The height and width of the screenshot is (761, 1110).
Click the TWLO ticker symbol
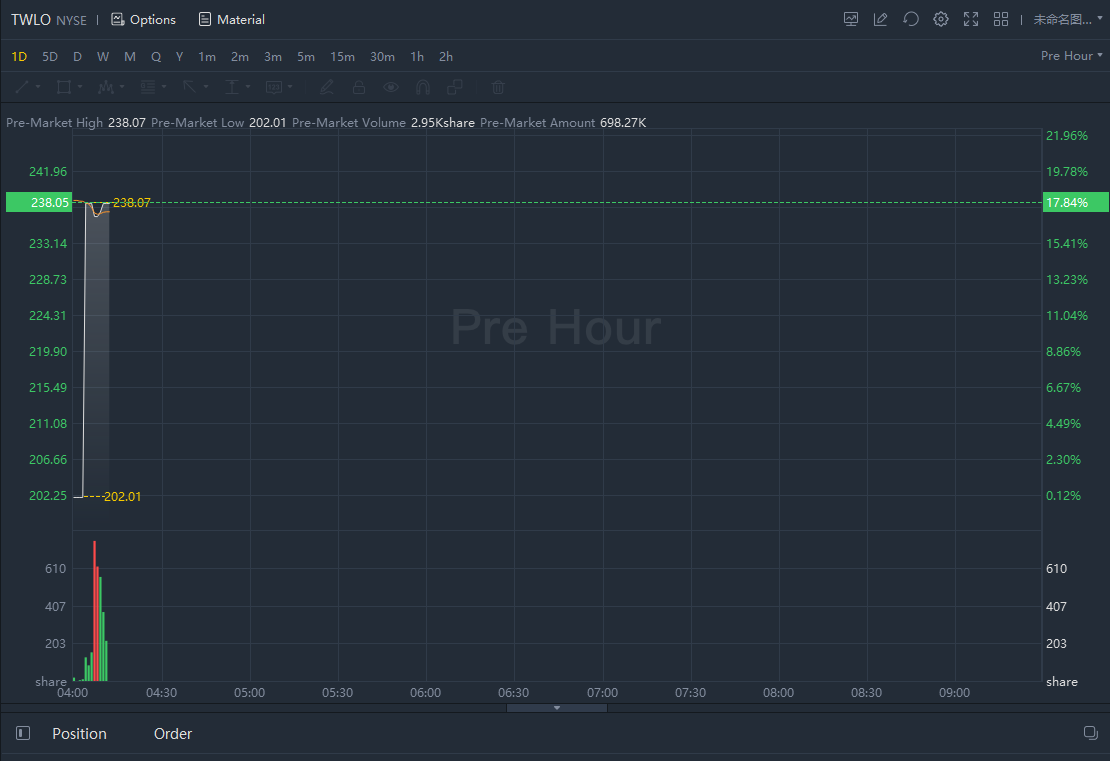[30, 20]
